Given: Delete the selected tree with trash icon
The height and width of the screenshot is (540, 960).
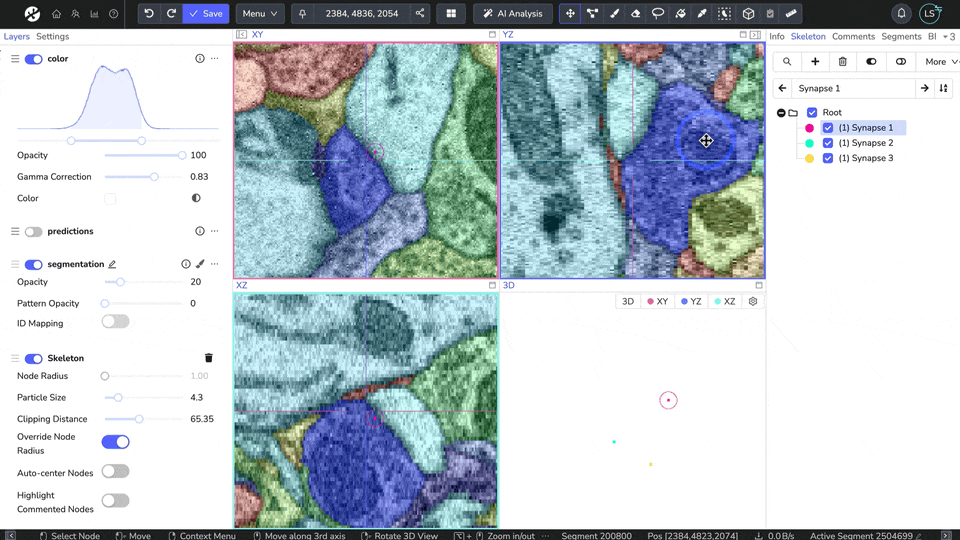Looking at the screenshot, I should coord(843,62).
